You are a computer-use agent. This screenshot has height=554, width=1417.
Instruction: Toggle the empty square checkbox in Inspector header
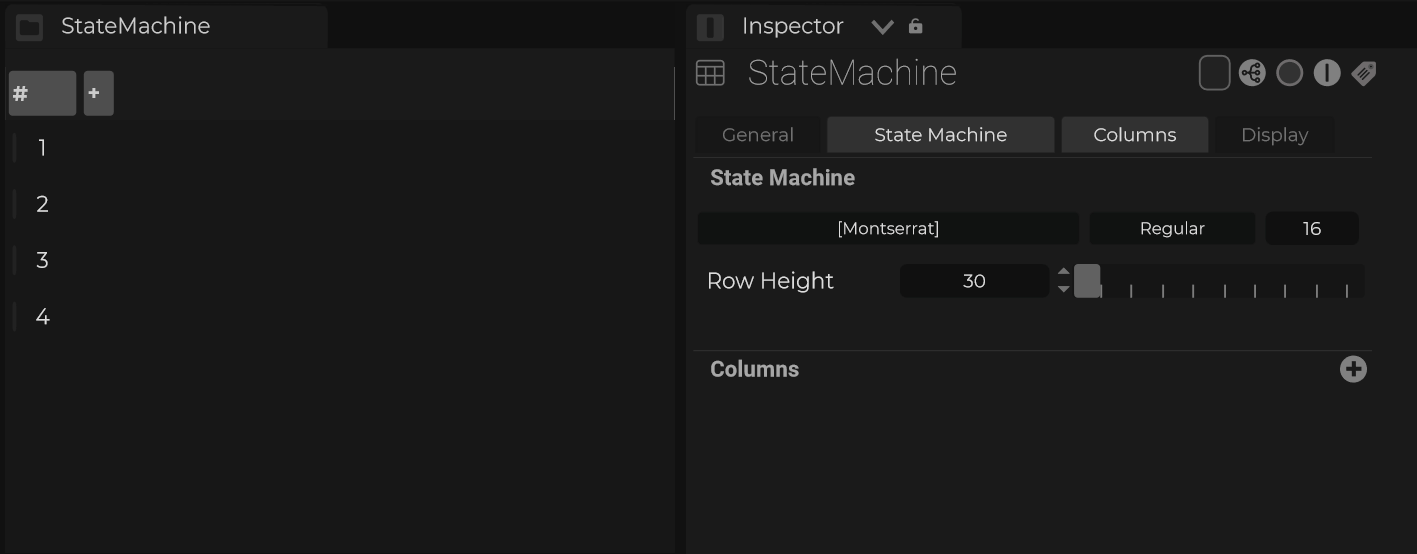pyautogui.click(x=1214, y=73)
